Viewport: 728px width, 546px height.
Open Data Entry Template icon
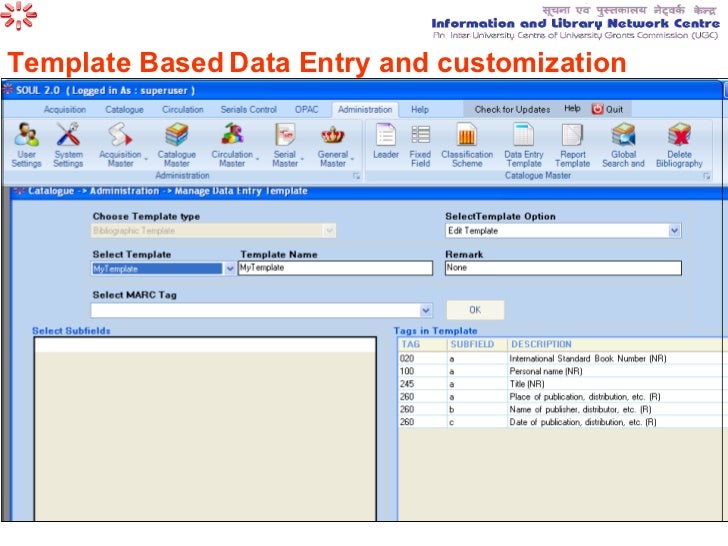coord(523,135)
